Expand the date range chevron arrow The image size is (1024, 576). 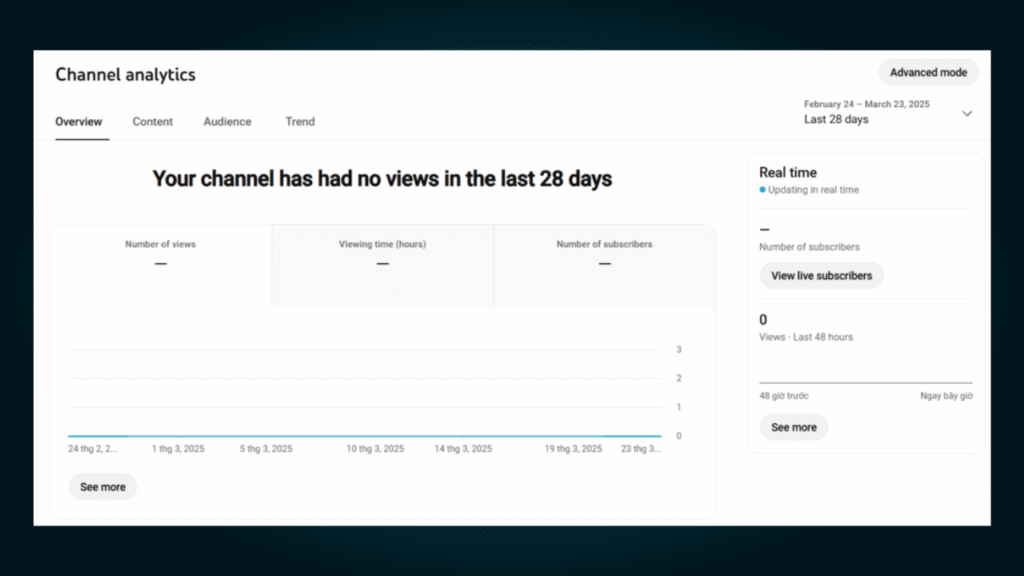pos(966,113)
